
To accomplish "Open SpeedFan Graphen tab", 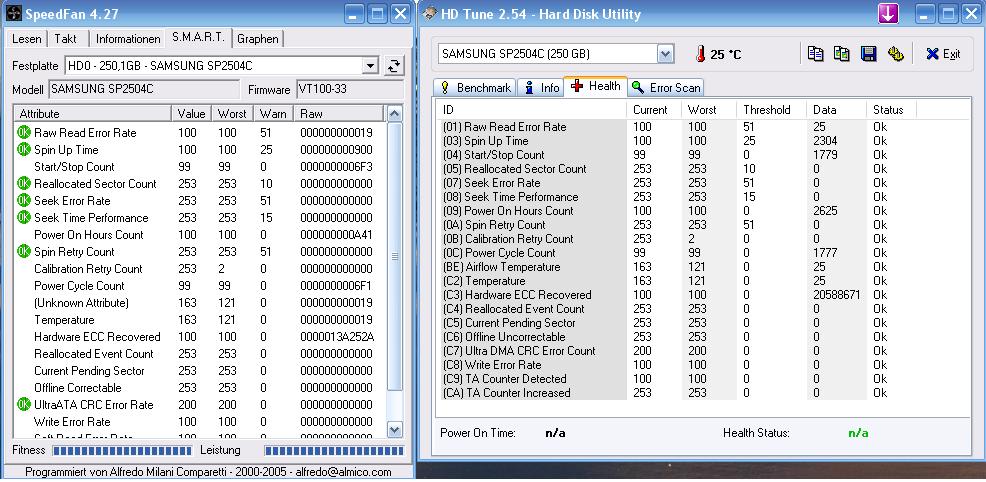I will click(258, 39).
